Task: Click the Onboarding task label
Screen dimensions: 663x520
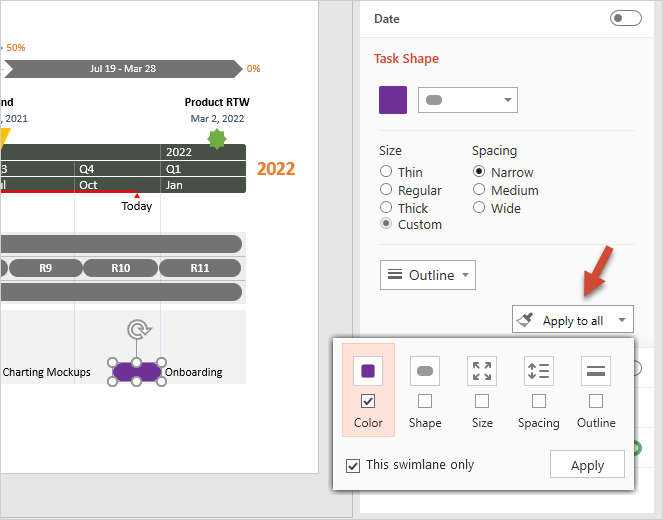Action: pos(194,372)
